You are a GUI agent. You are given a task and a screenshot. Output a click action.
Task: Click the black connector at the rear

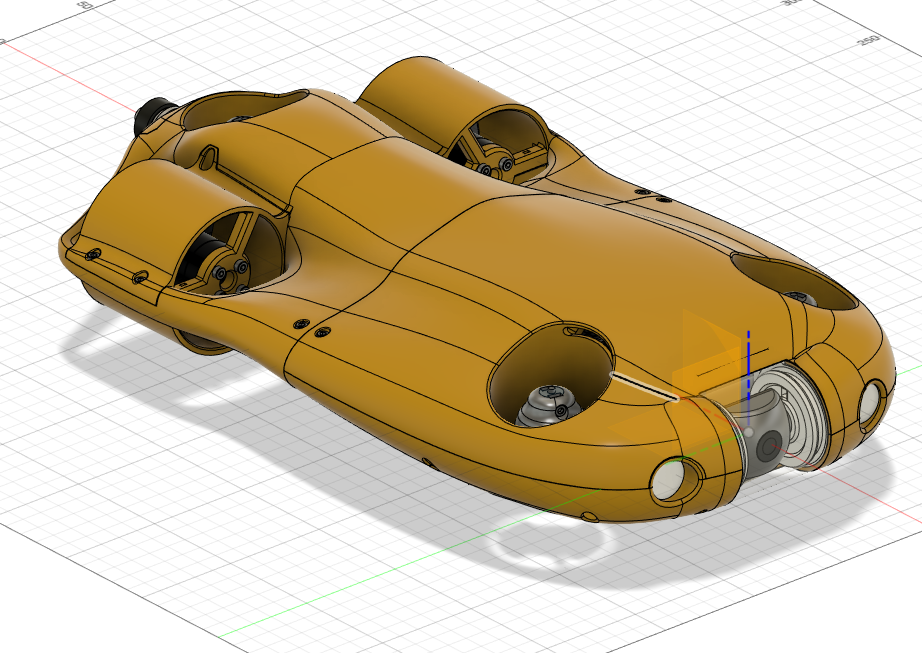(152, 115)
